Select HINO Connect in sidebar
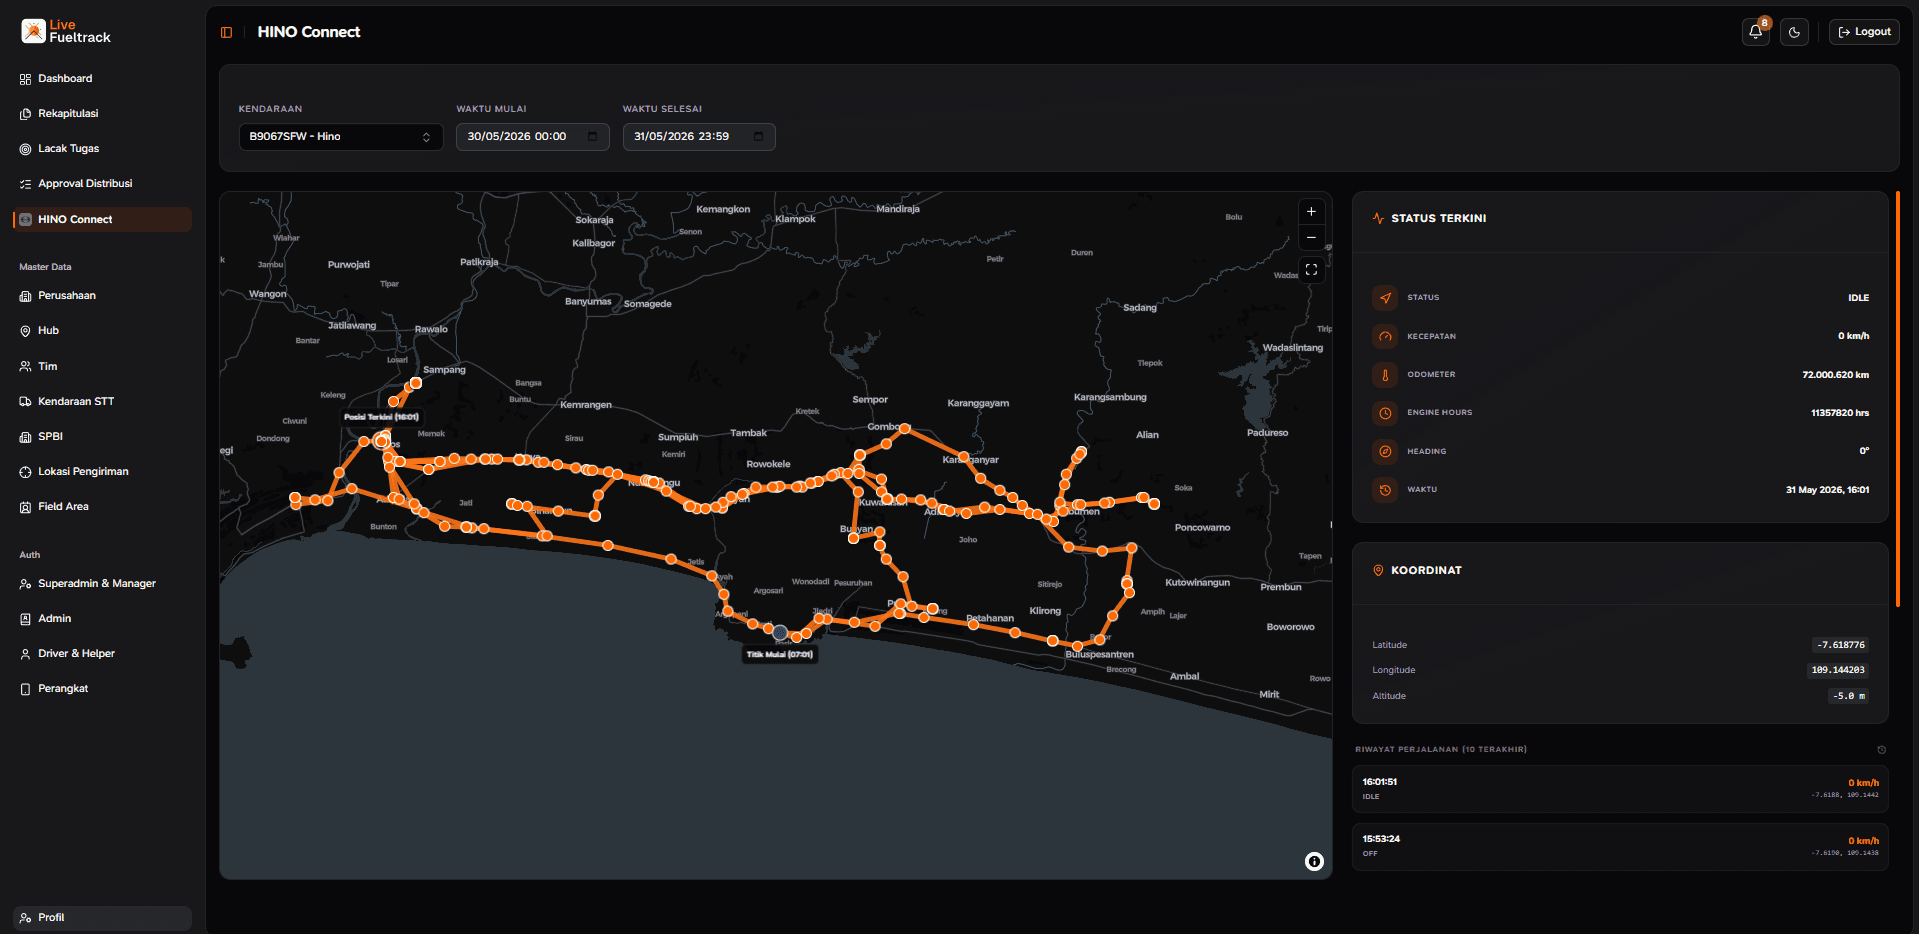The width and height of the screenshot is (1919, 934). pos(102,219)
